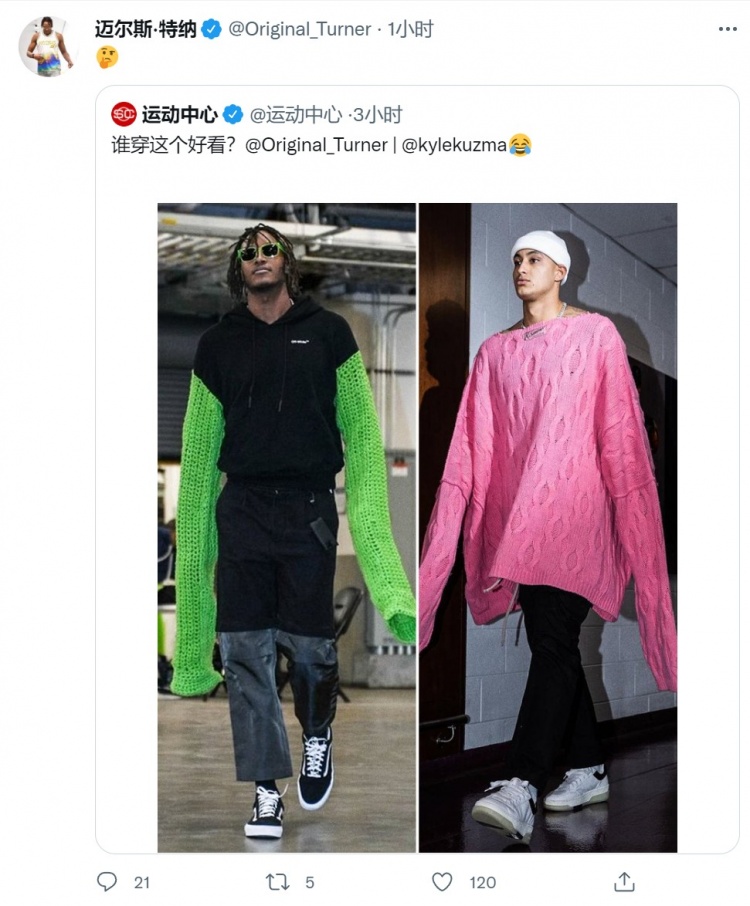Open the @Original_Turner handle in header
Image resolution: width=750 pixels, height=906 pixels.
point(300,29)
